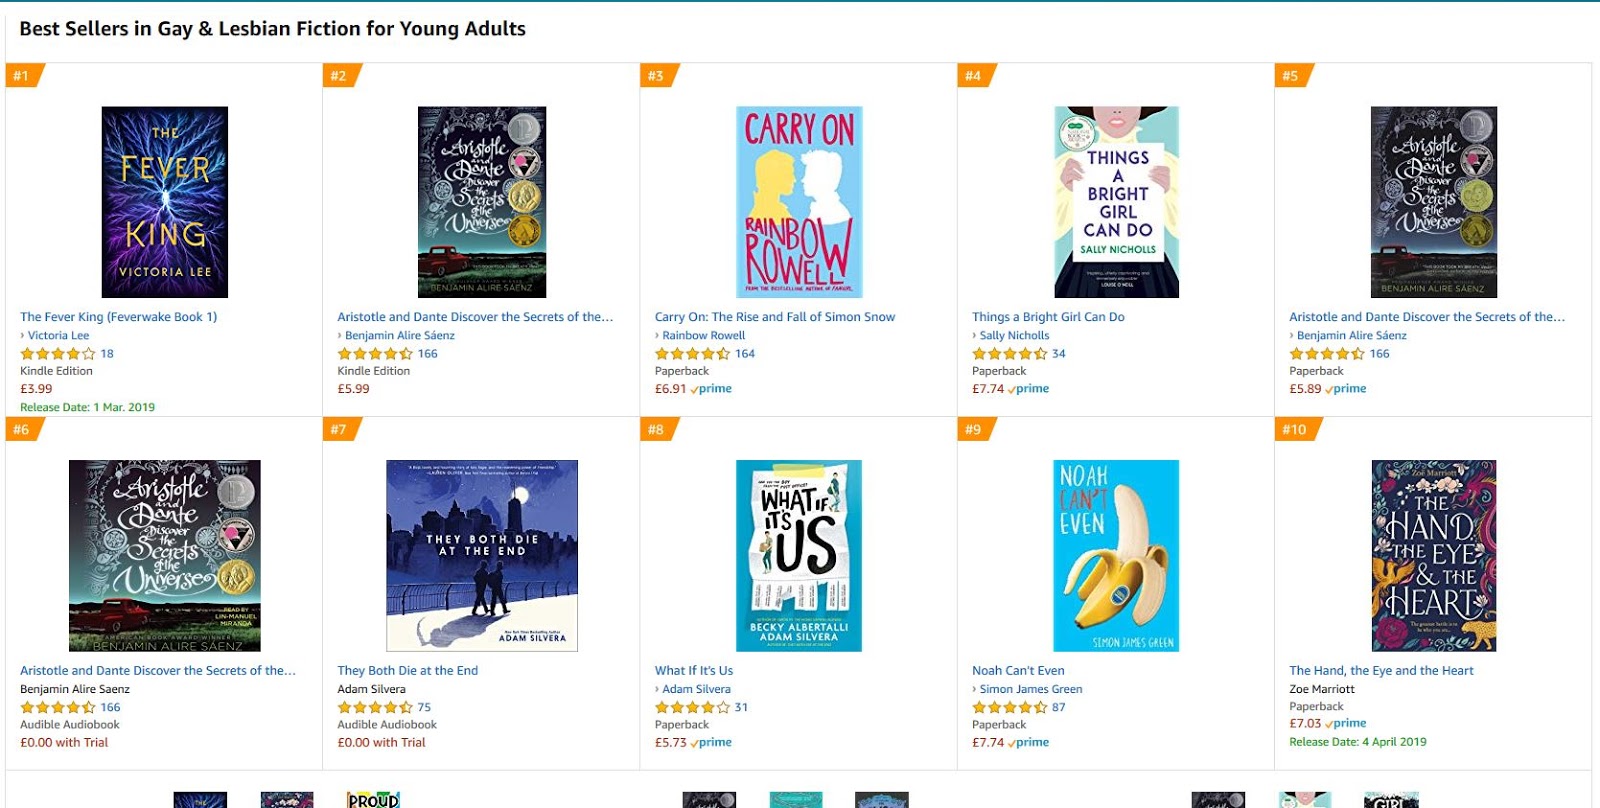The height and width of the screenshot is (808, 1600).
Task: Open the #6 Aristotle and Dante audiobook cover
Action: (x=165, y=555)
